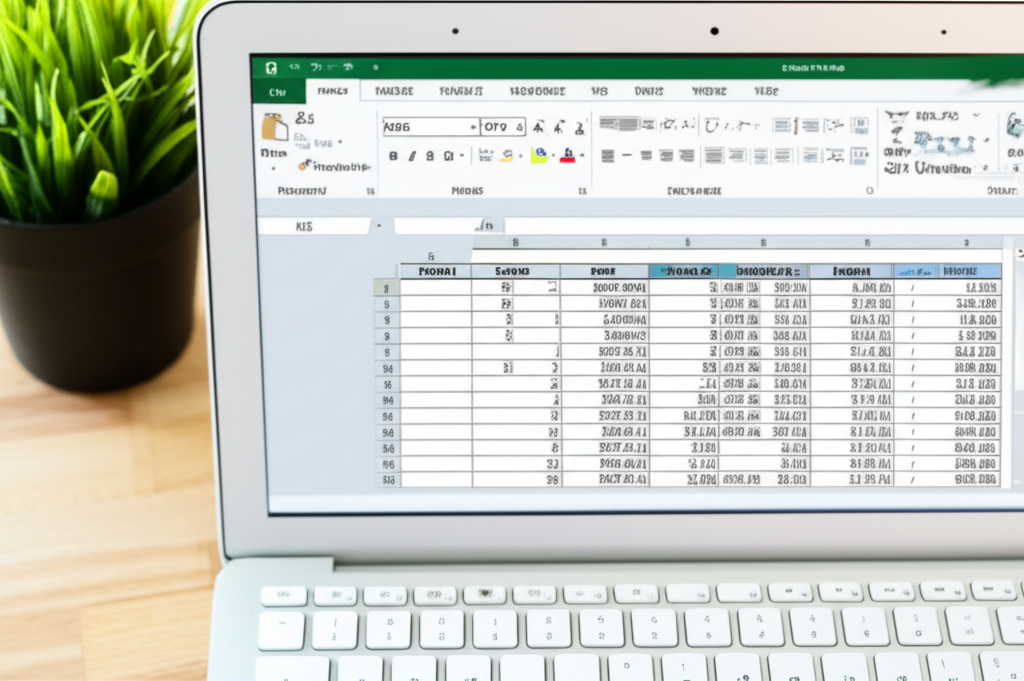Viewport: 1024px width, 681px height.
Task: Activate the orange Format Painter brush
Action: [304, 166]
